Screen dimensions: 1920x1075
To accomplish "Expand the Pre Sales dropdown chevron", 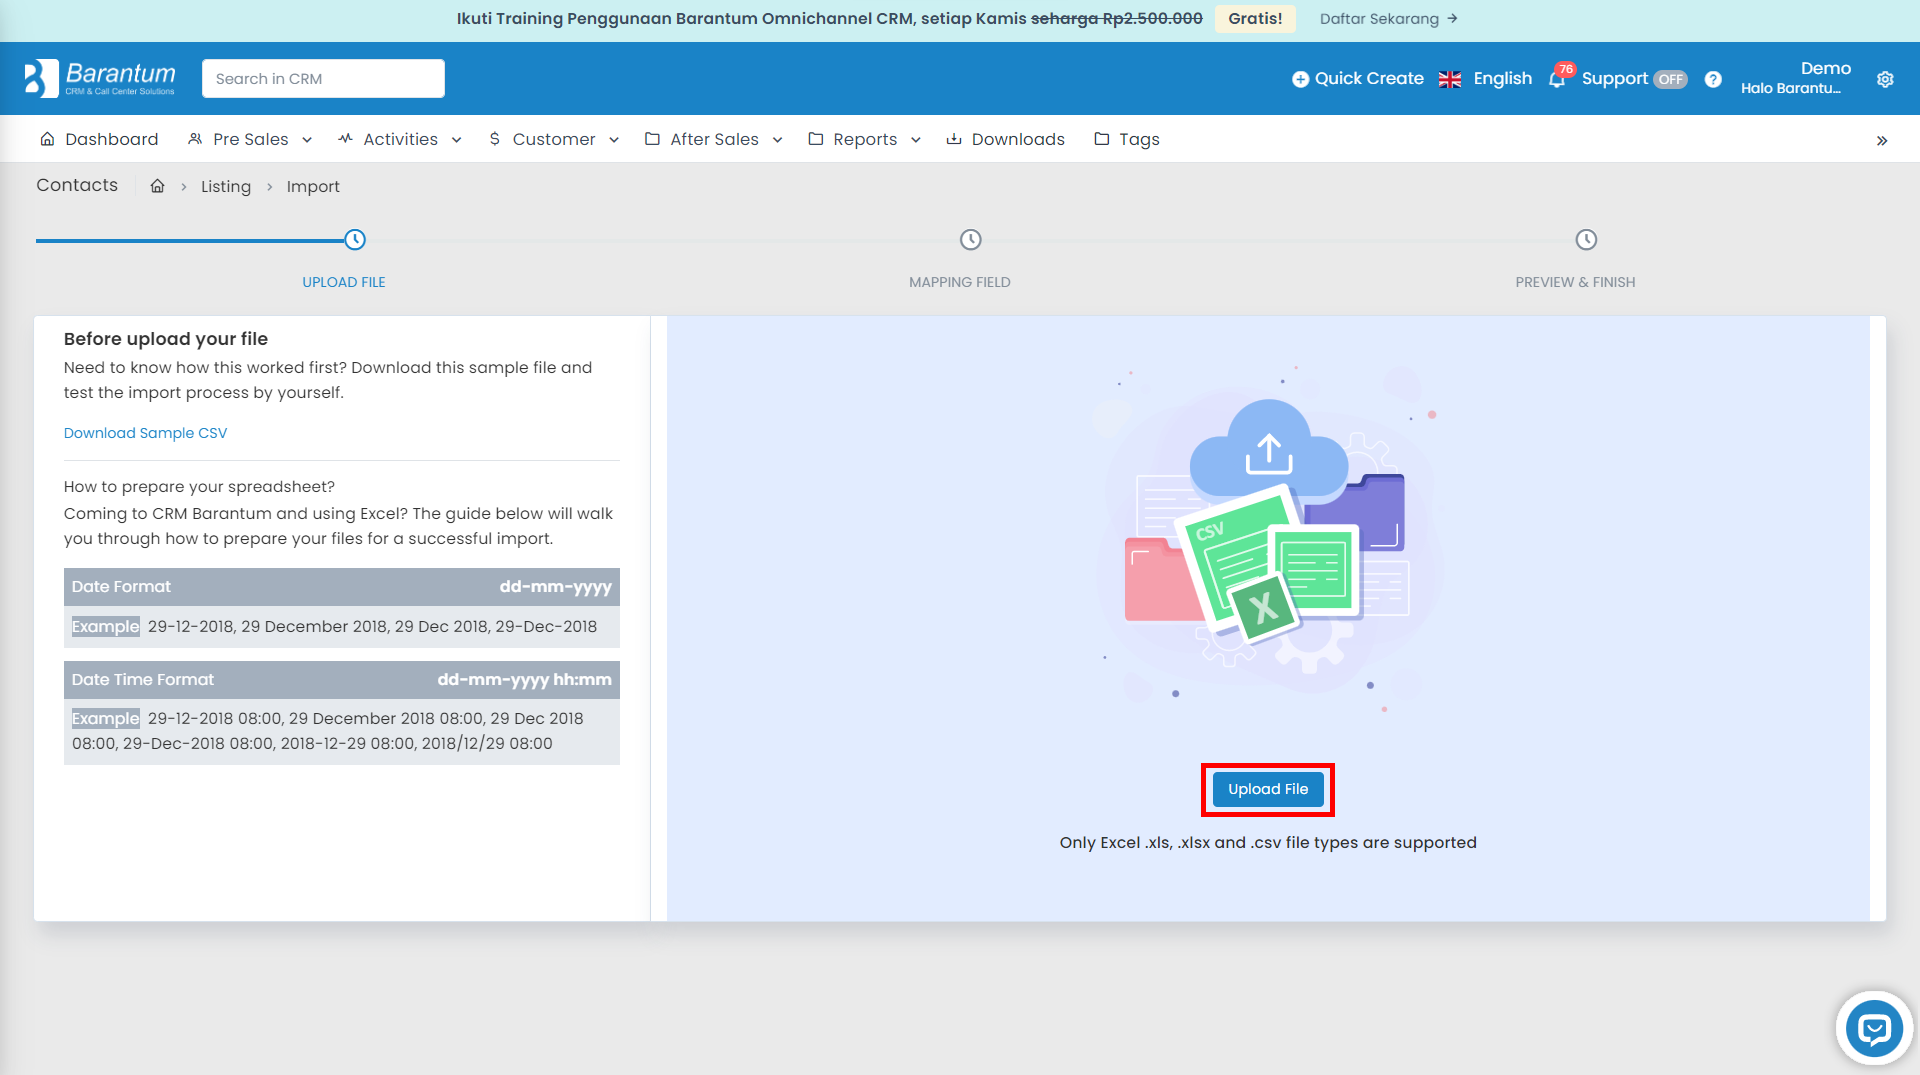I will (307, 140).
